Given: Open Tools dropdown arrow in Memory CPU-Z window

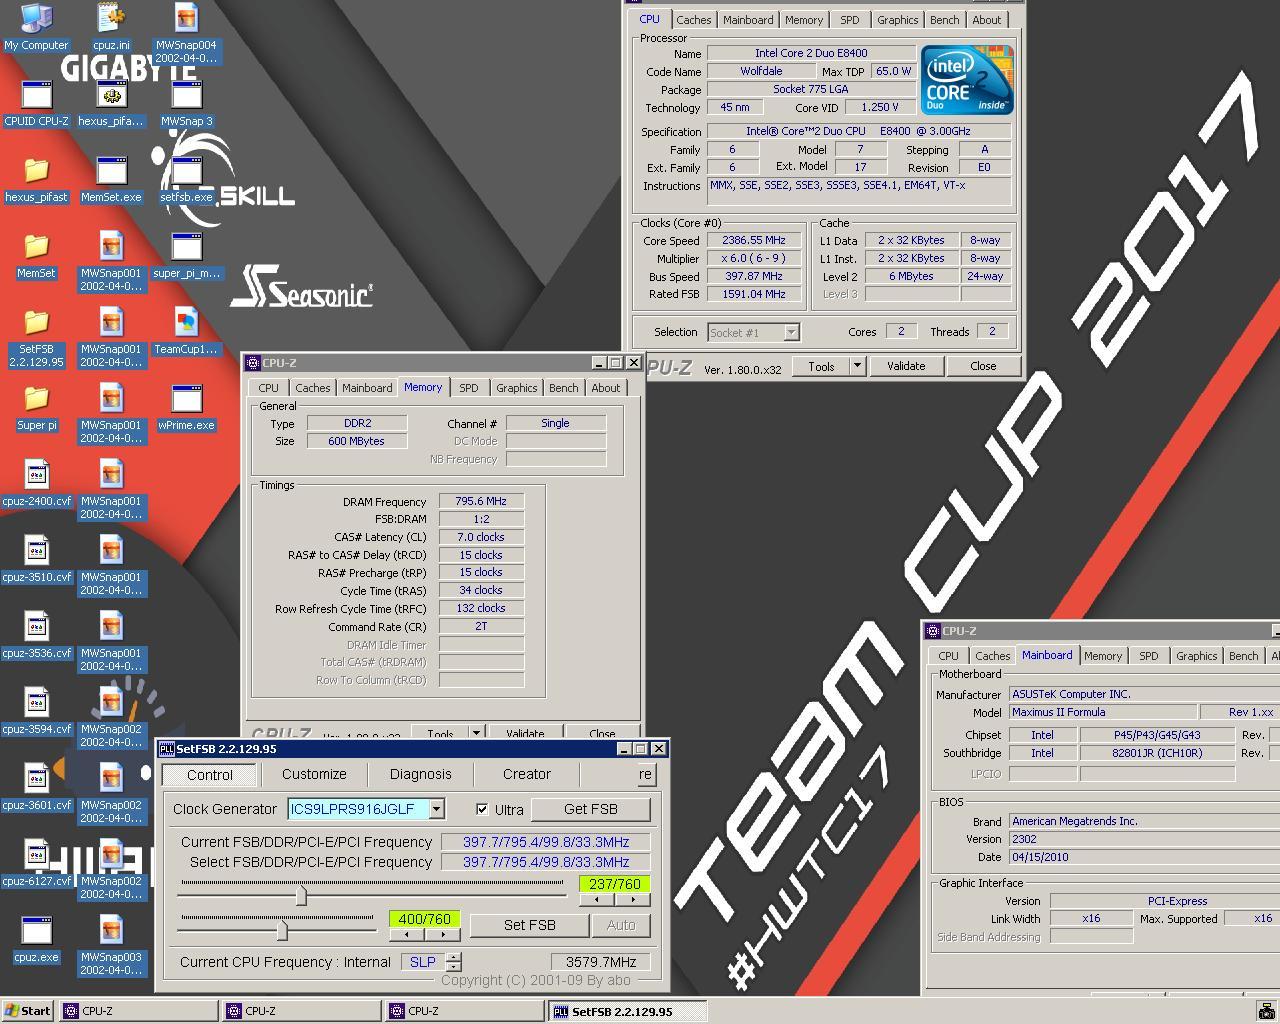Looking at the screenshot, I should point(476,733).
